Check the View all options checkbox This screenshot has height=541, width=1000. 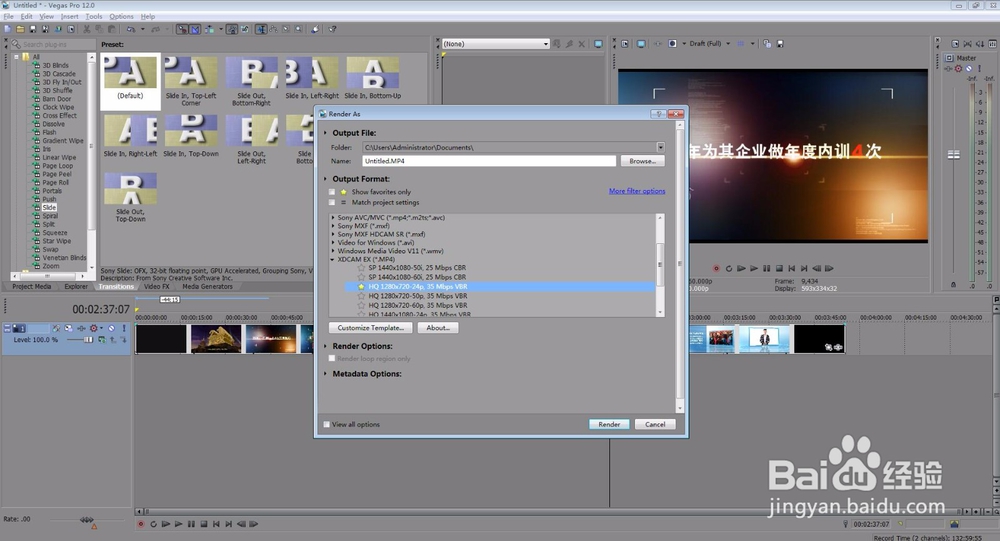point(327,424)
